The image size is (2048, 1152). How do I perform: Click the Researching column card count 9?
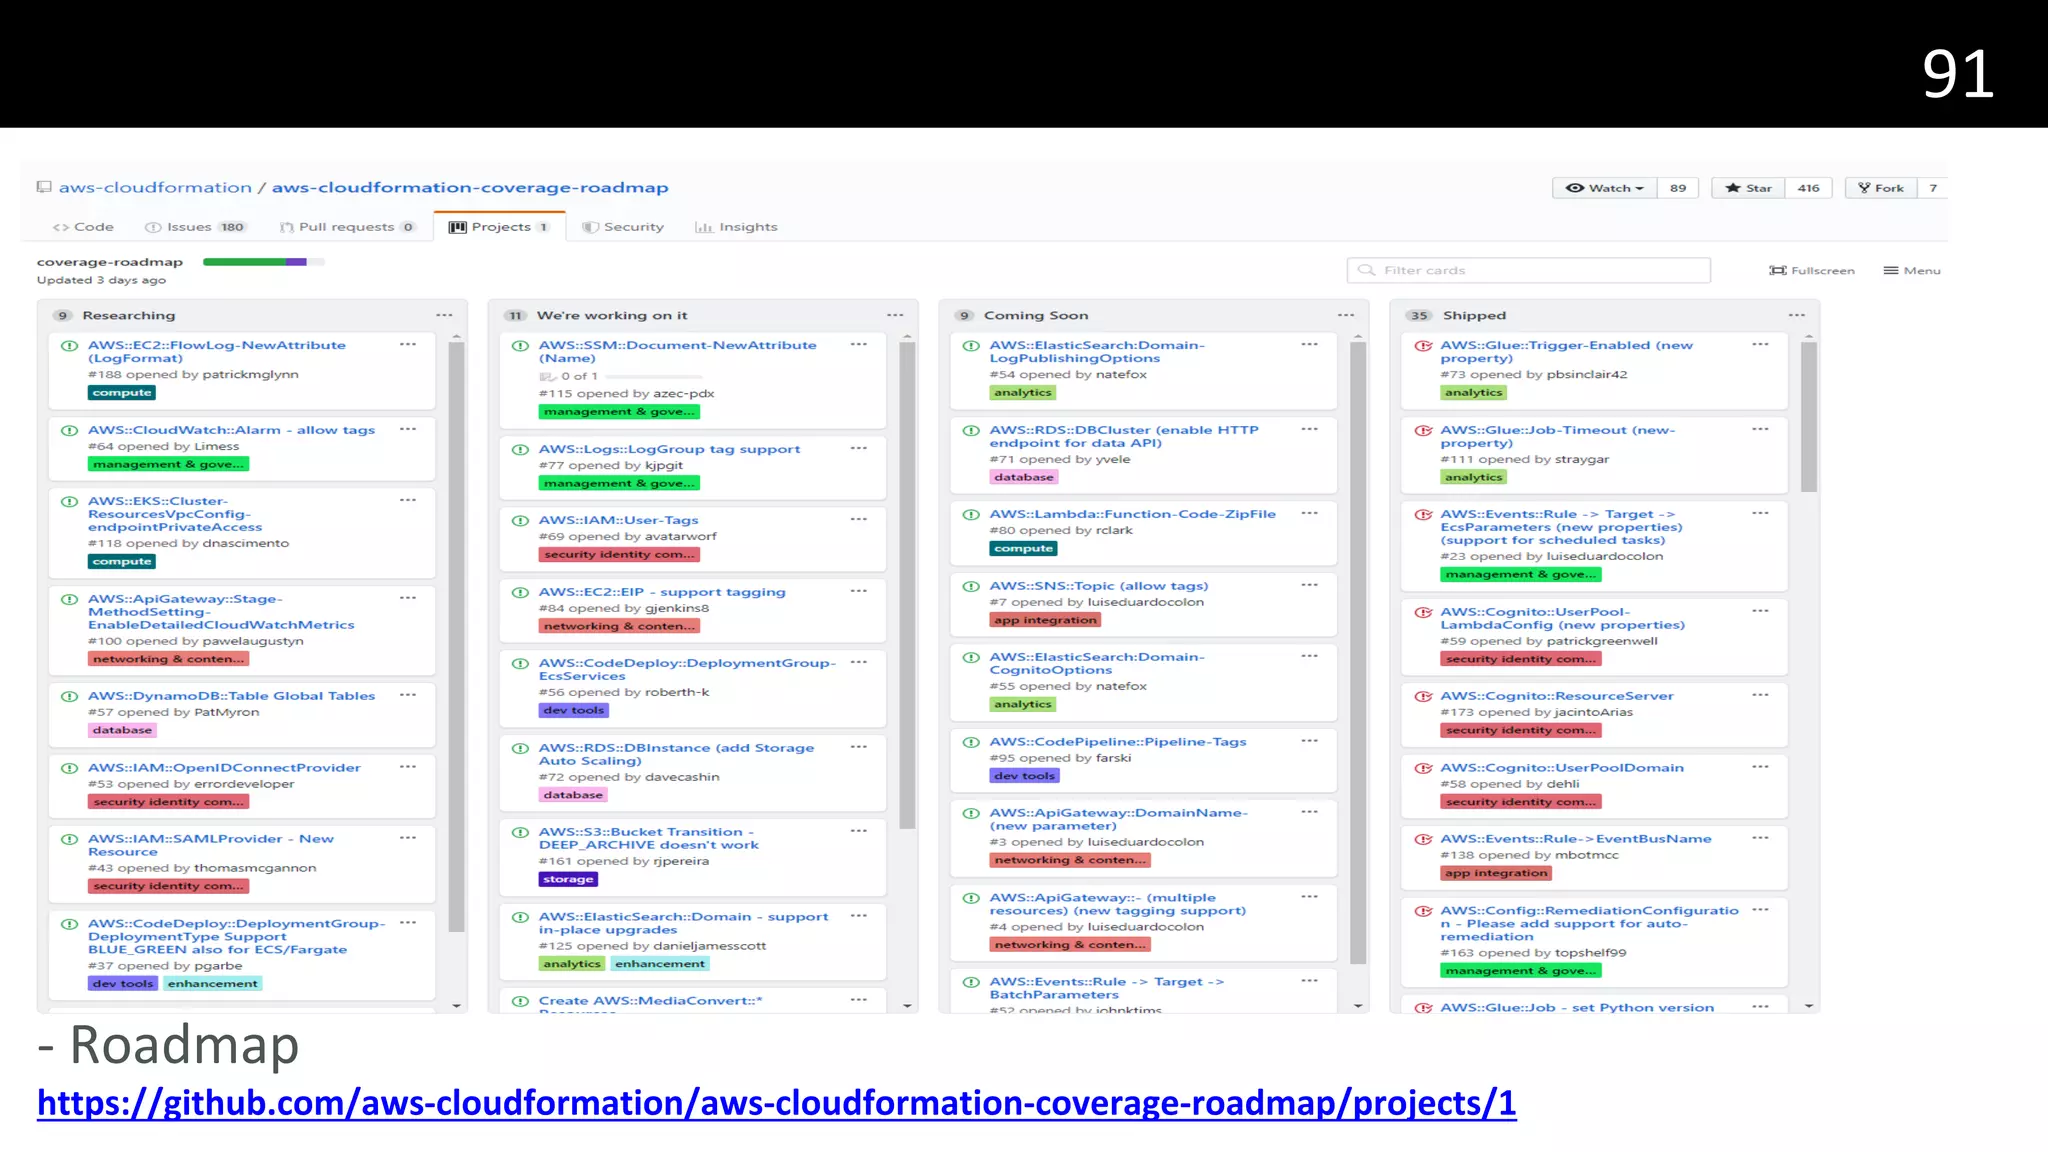[x=63, y=315]
